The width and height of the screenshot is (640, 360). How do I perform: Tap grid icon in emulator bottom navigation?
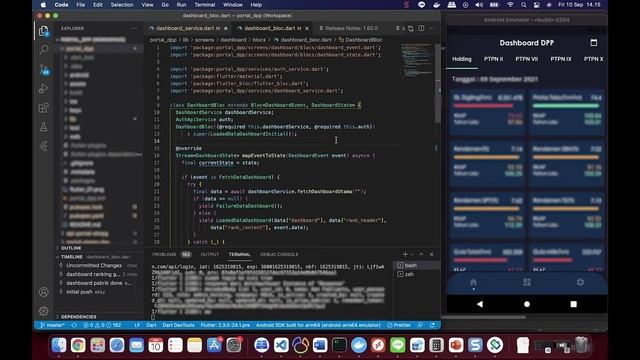527,282
